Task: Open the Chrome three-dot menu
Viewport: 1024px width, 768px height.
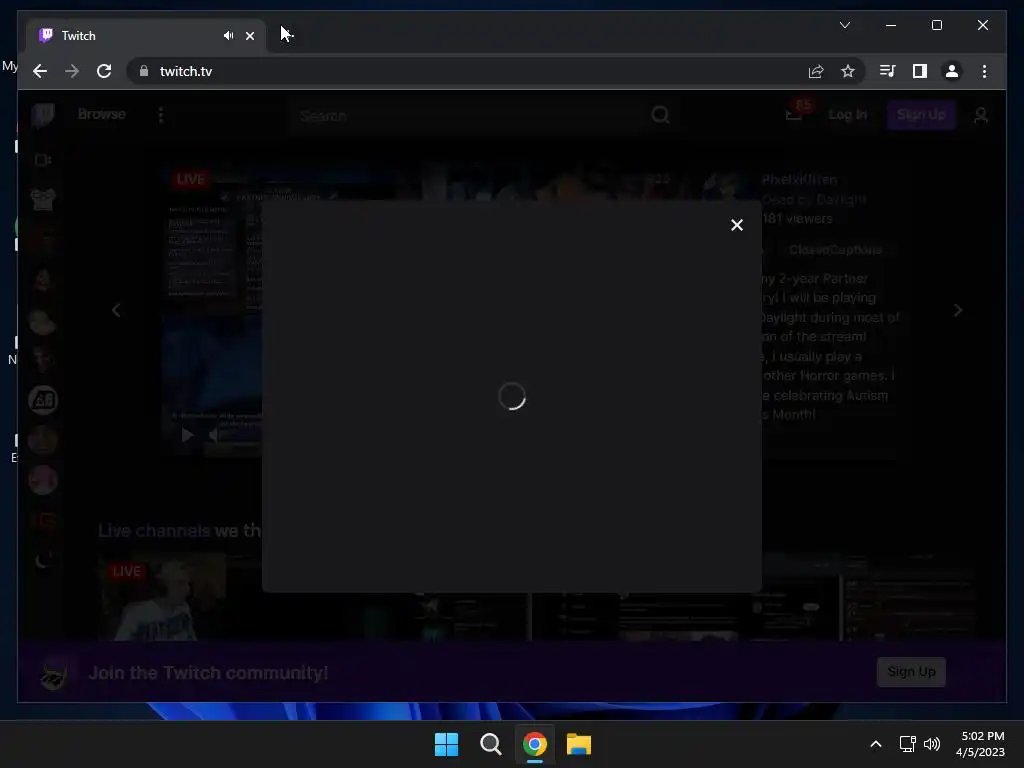Action: tap(984, 71)
